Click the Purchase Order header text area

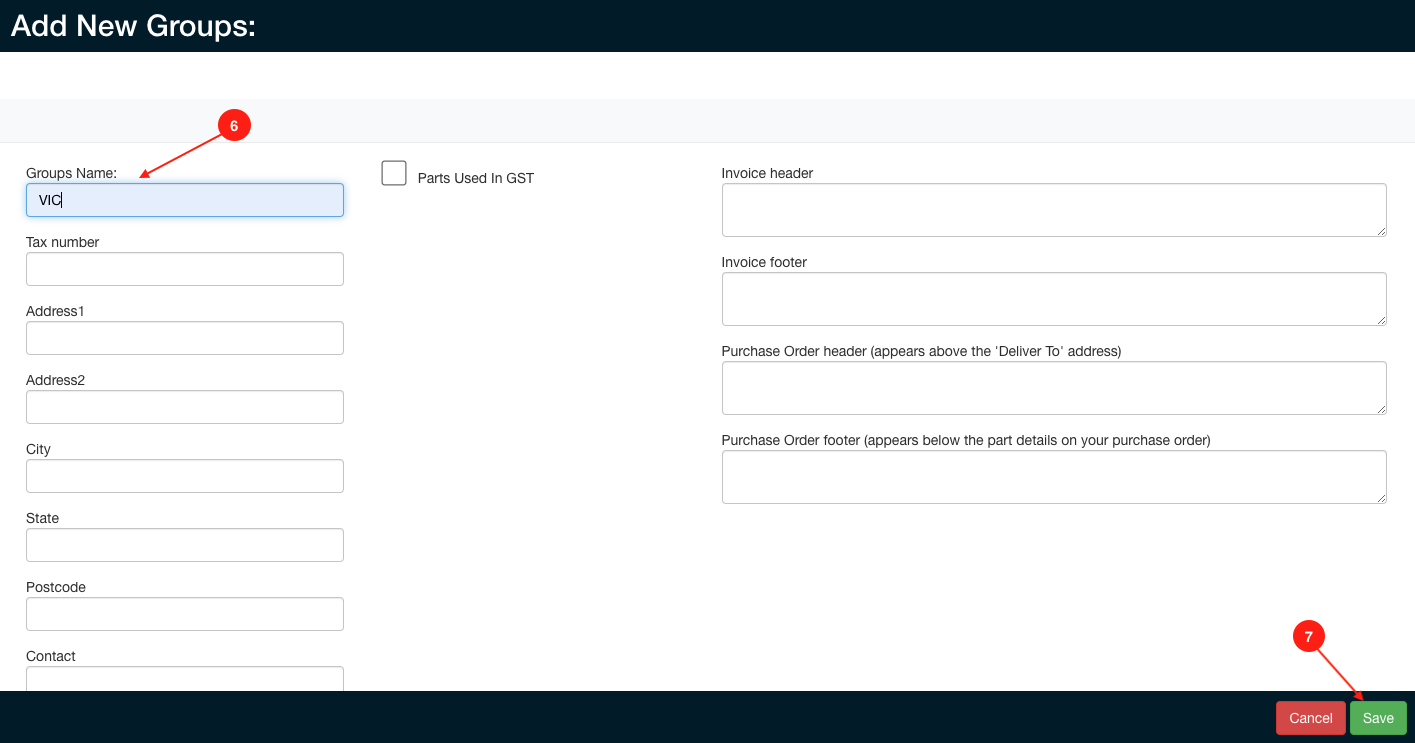click(x=1053, y=388)
